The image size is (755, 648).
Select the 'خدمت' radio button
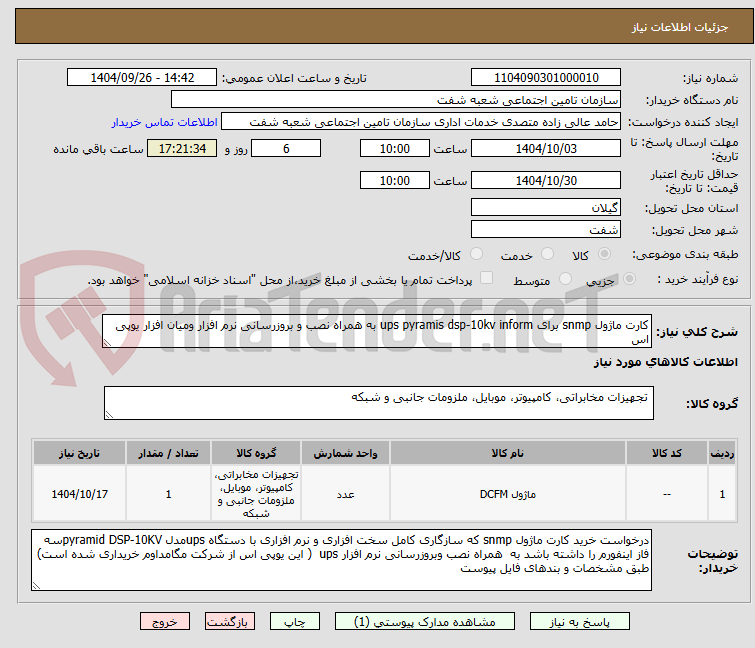(x=547, y=254)
